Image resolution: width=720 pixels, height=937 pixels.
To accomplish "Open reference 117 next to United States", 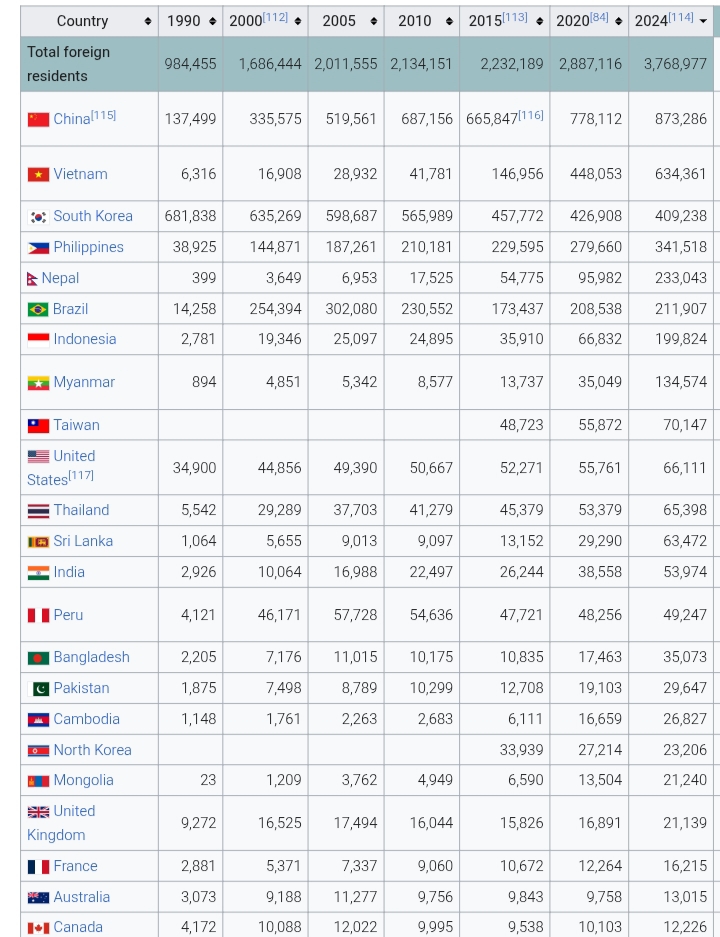I will click(x=81, y=476).
